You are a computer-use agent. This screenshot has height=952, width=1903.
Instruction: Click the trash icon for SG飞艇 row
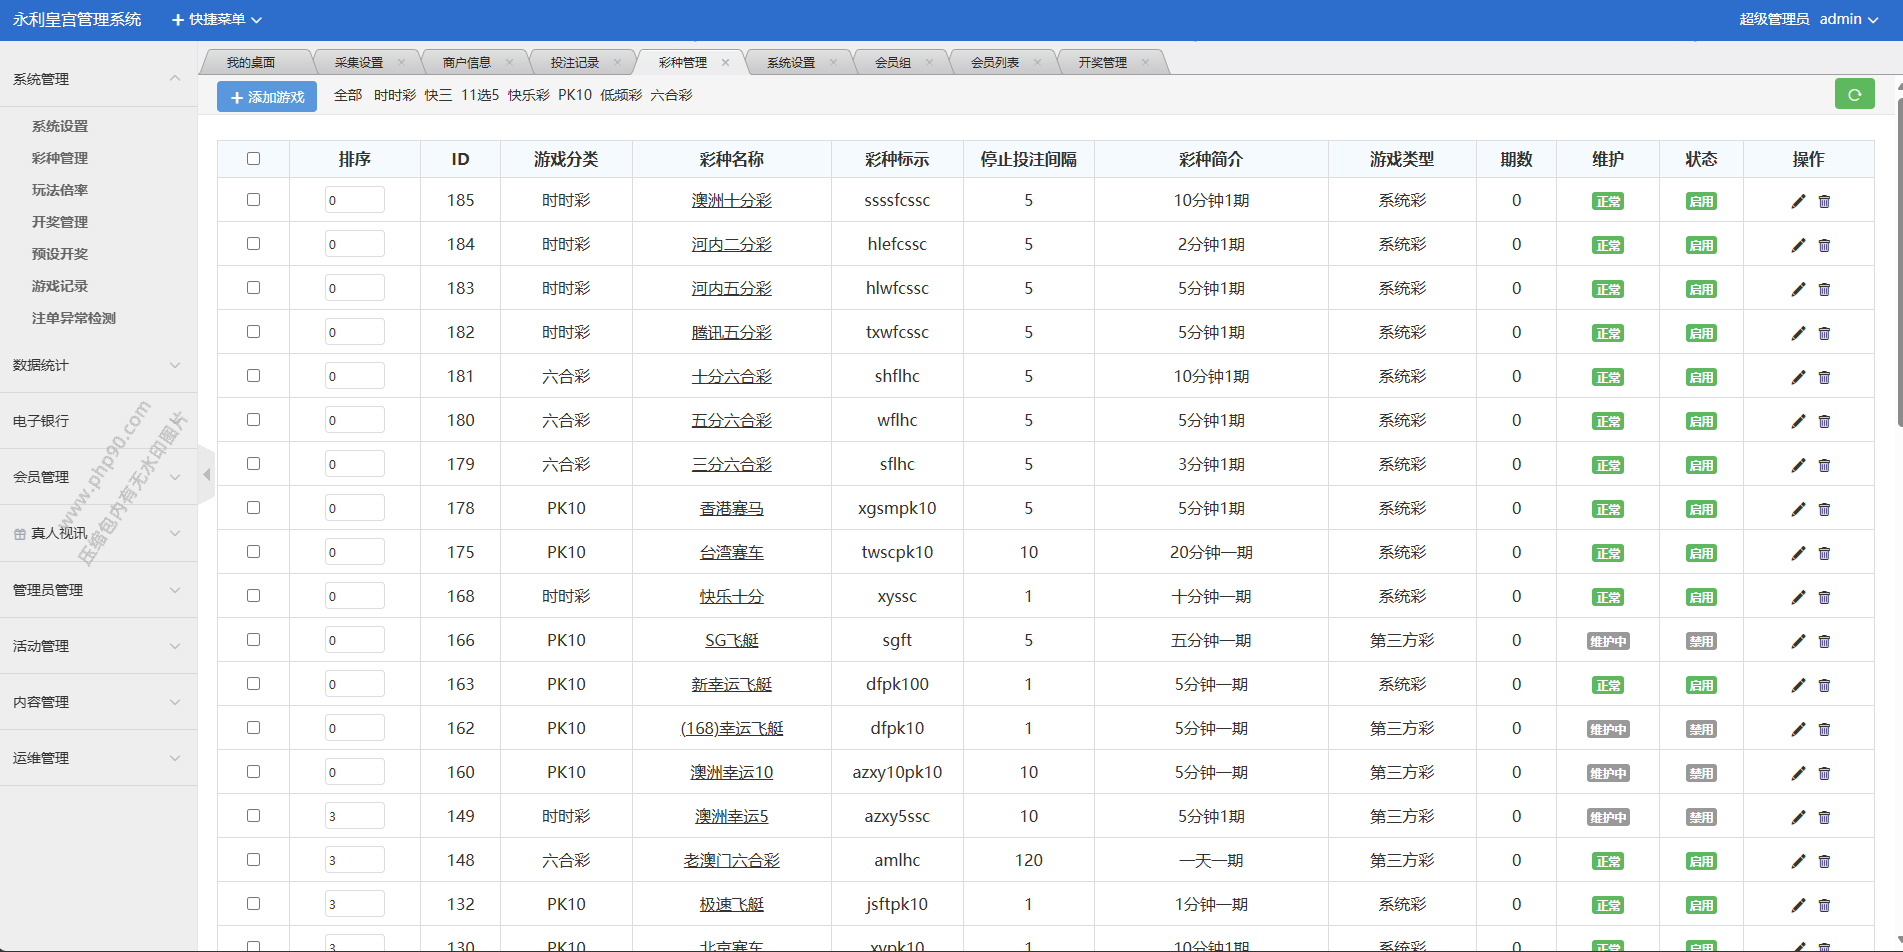[1824, 641]
